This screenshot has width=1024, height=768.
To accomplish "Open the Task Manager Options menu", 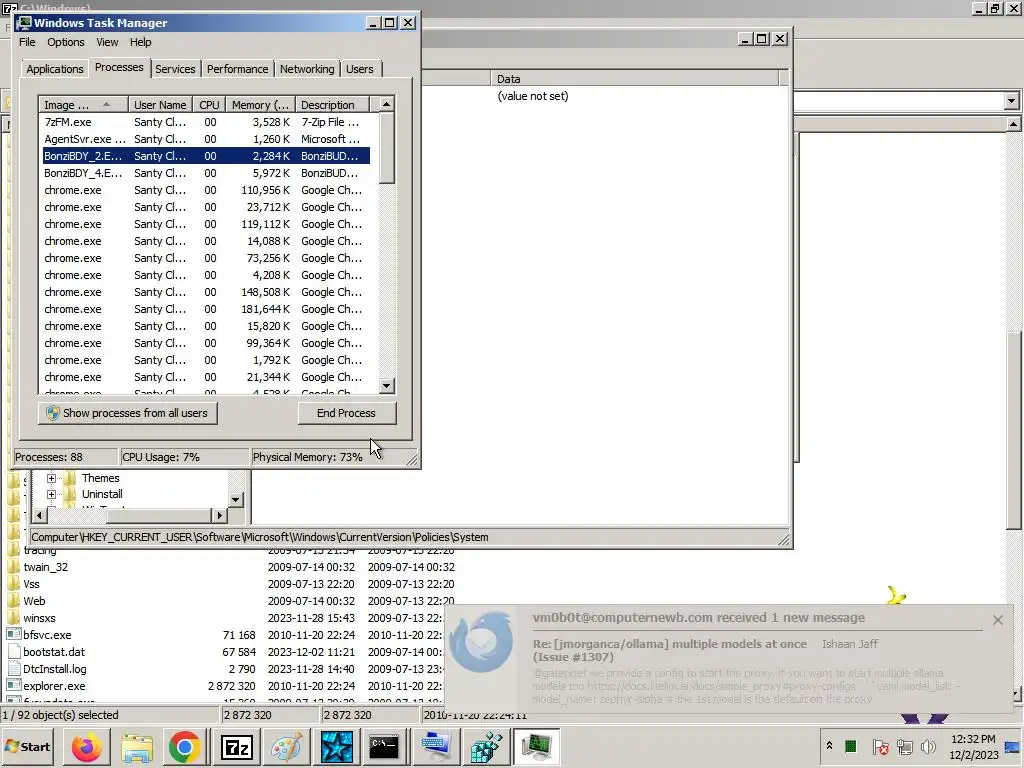I will tap(65, 42).
